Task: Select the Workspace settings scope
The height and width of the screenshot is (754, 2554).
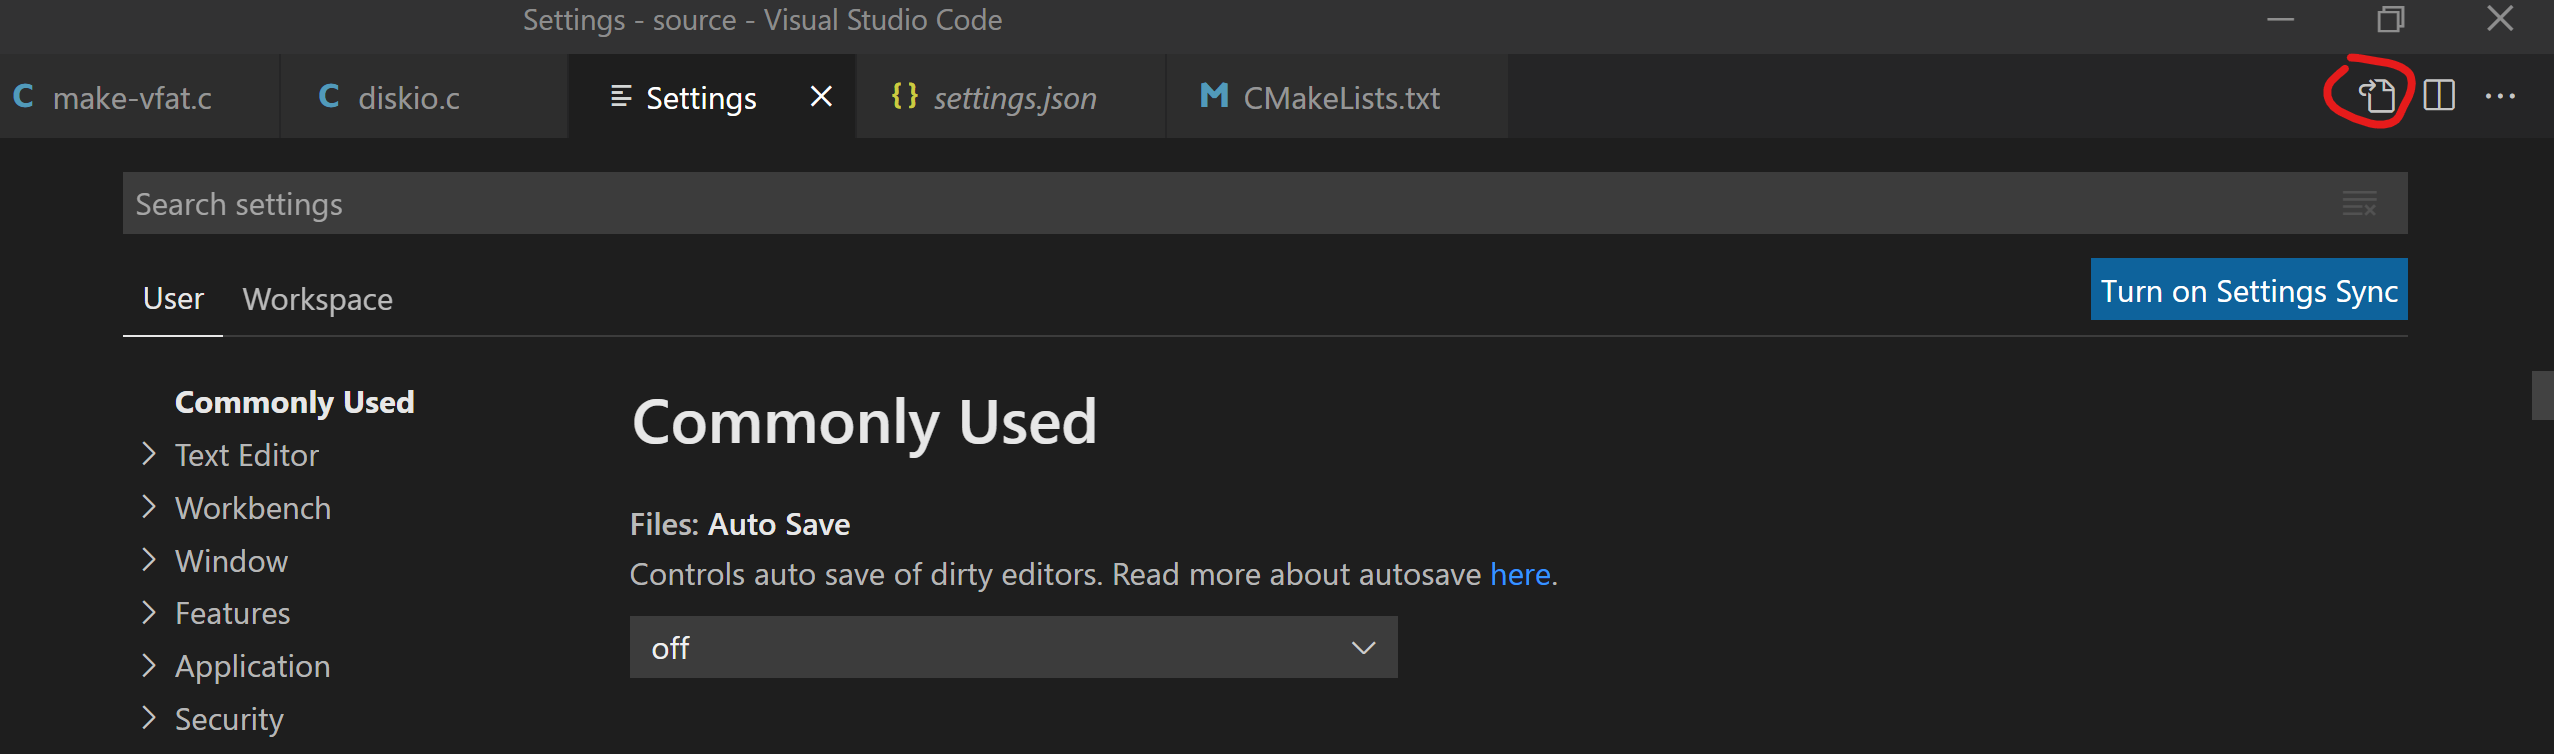Action: tap(318, 299)
